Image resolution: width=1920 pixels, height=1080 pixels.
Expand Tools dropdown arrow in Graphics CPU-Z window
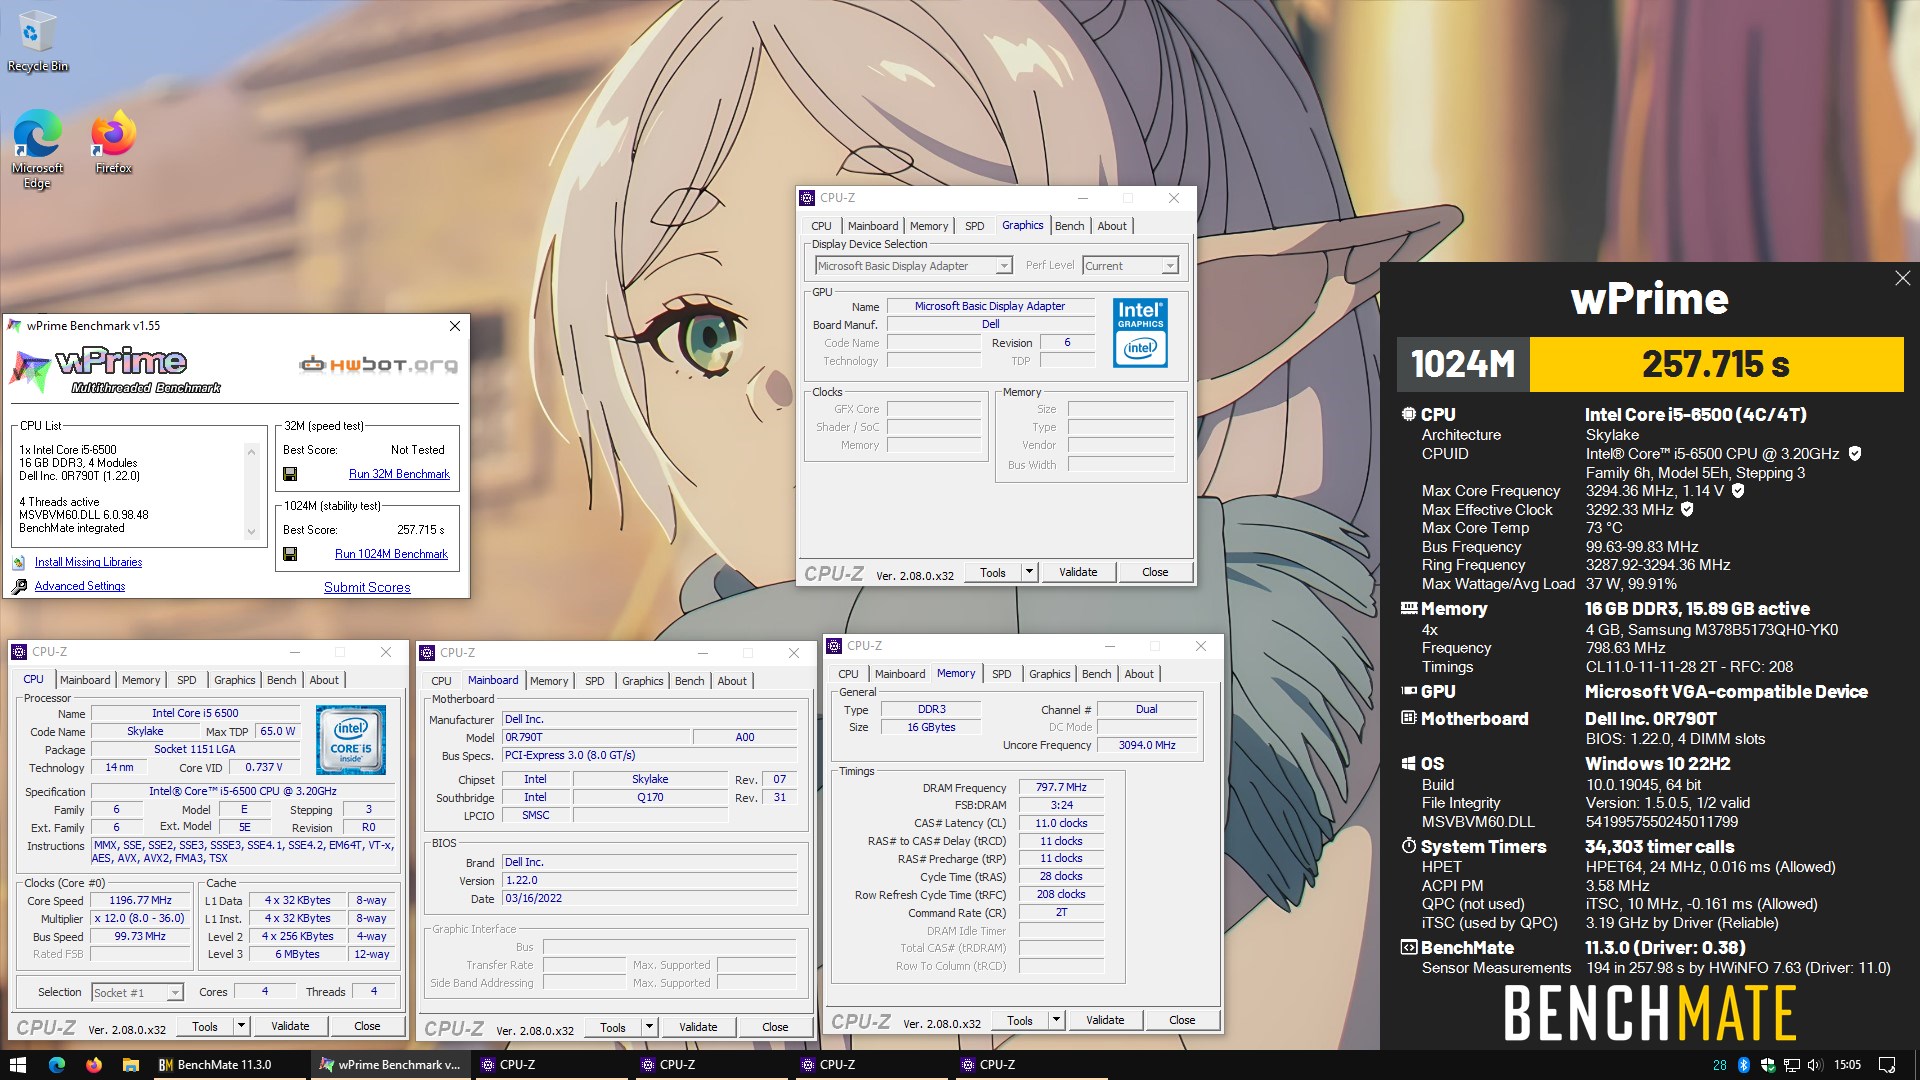tap(1029, 572)
